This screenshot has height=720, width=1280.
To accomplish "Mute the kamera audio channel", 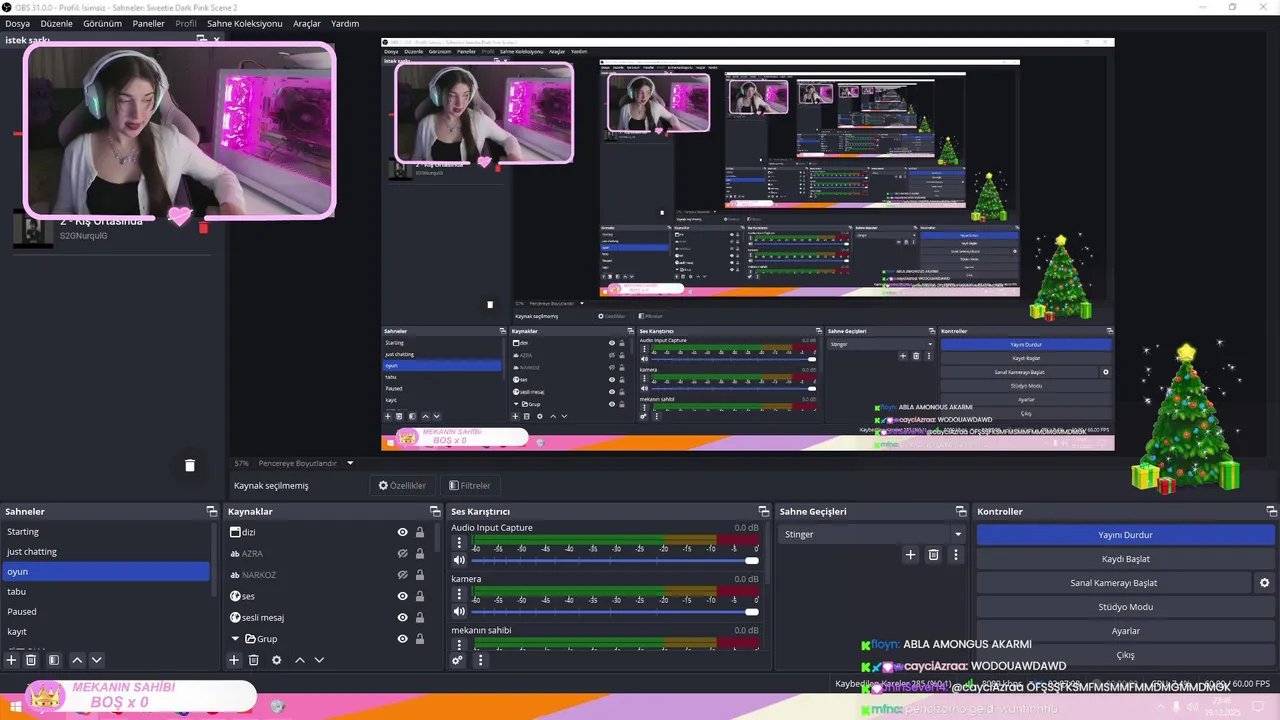I will point(460,611).
